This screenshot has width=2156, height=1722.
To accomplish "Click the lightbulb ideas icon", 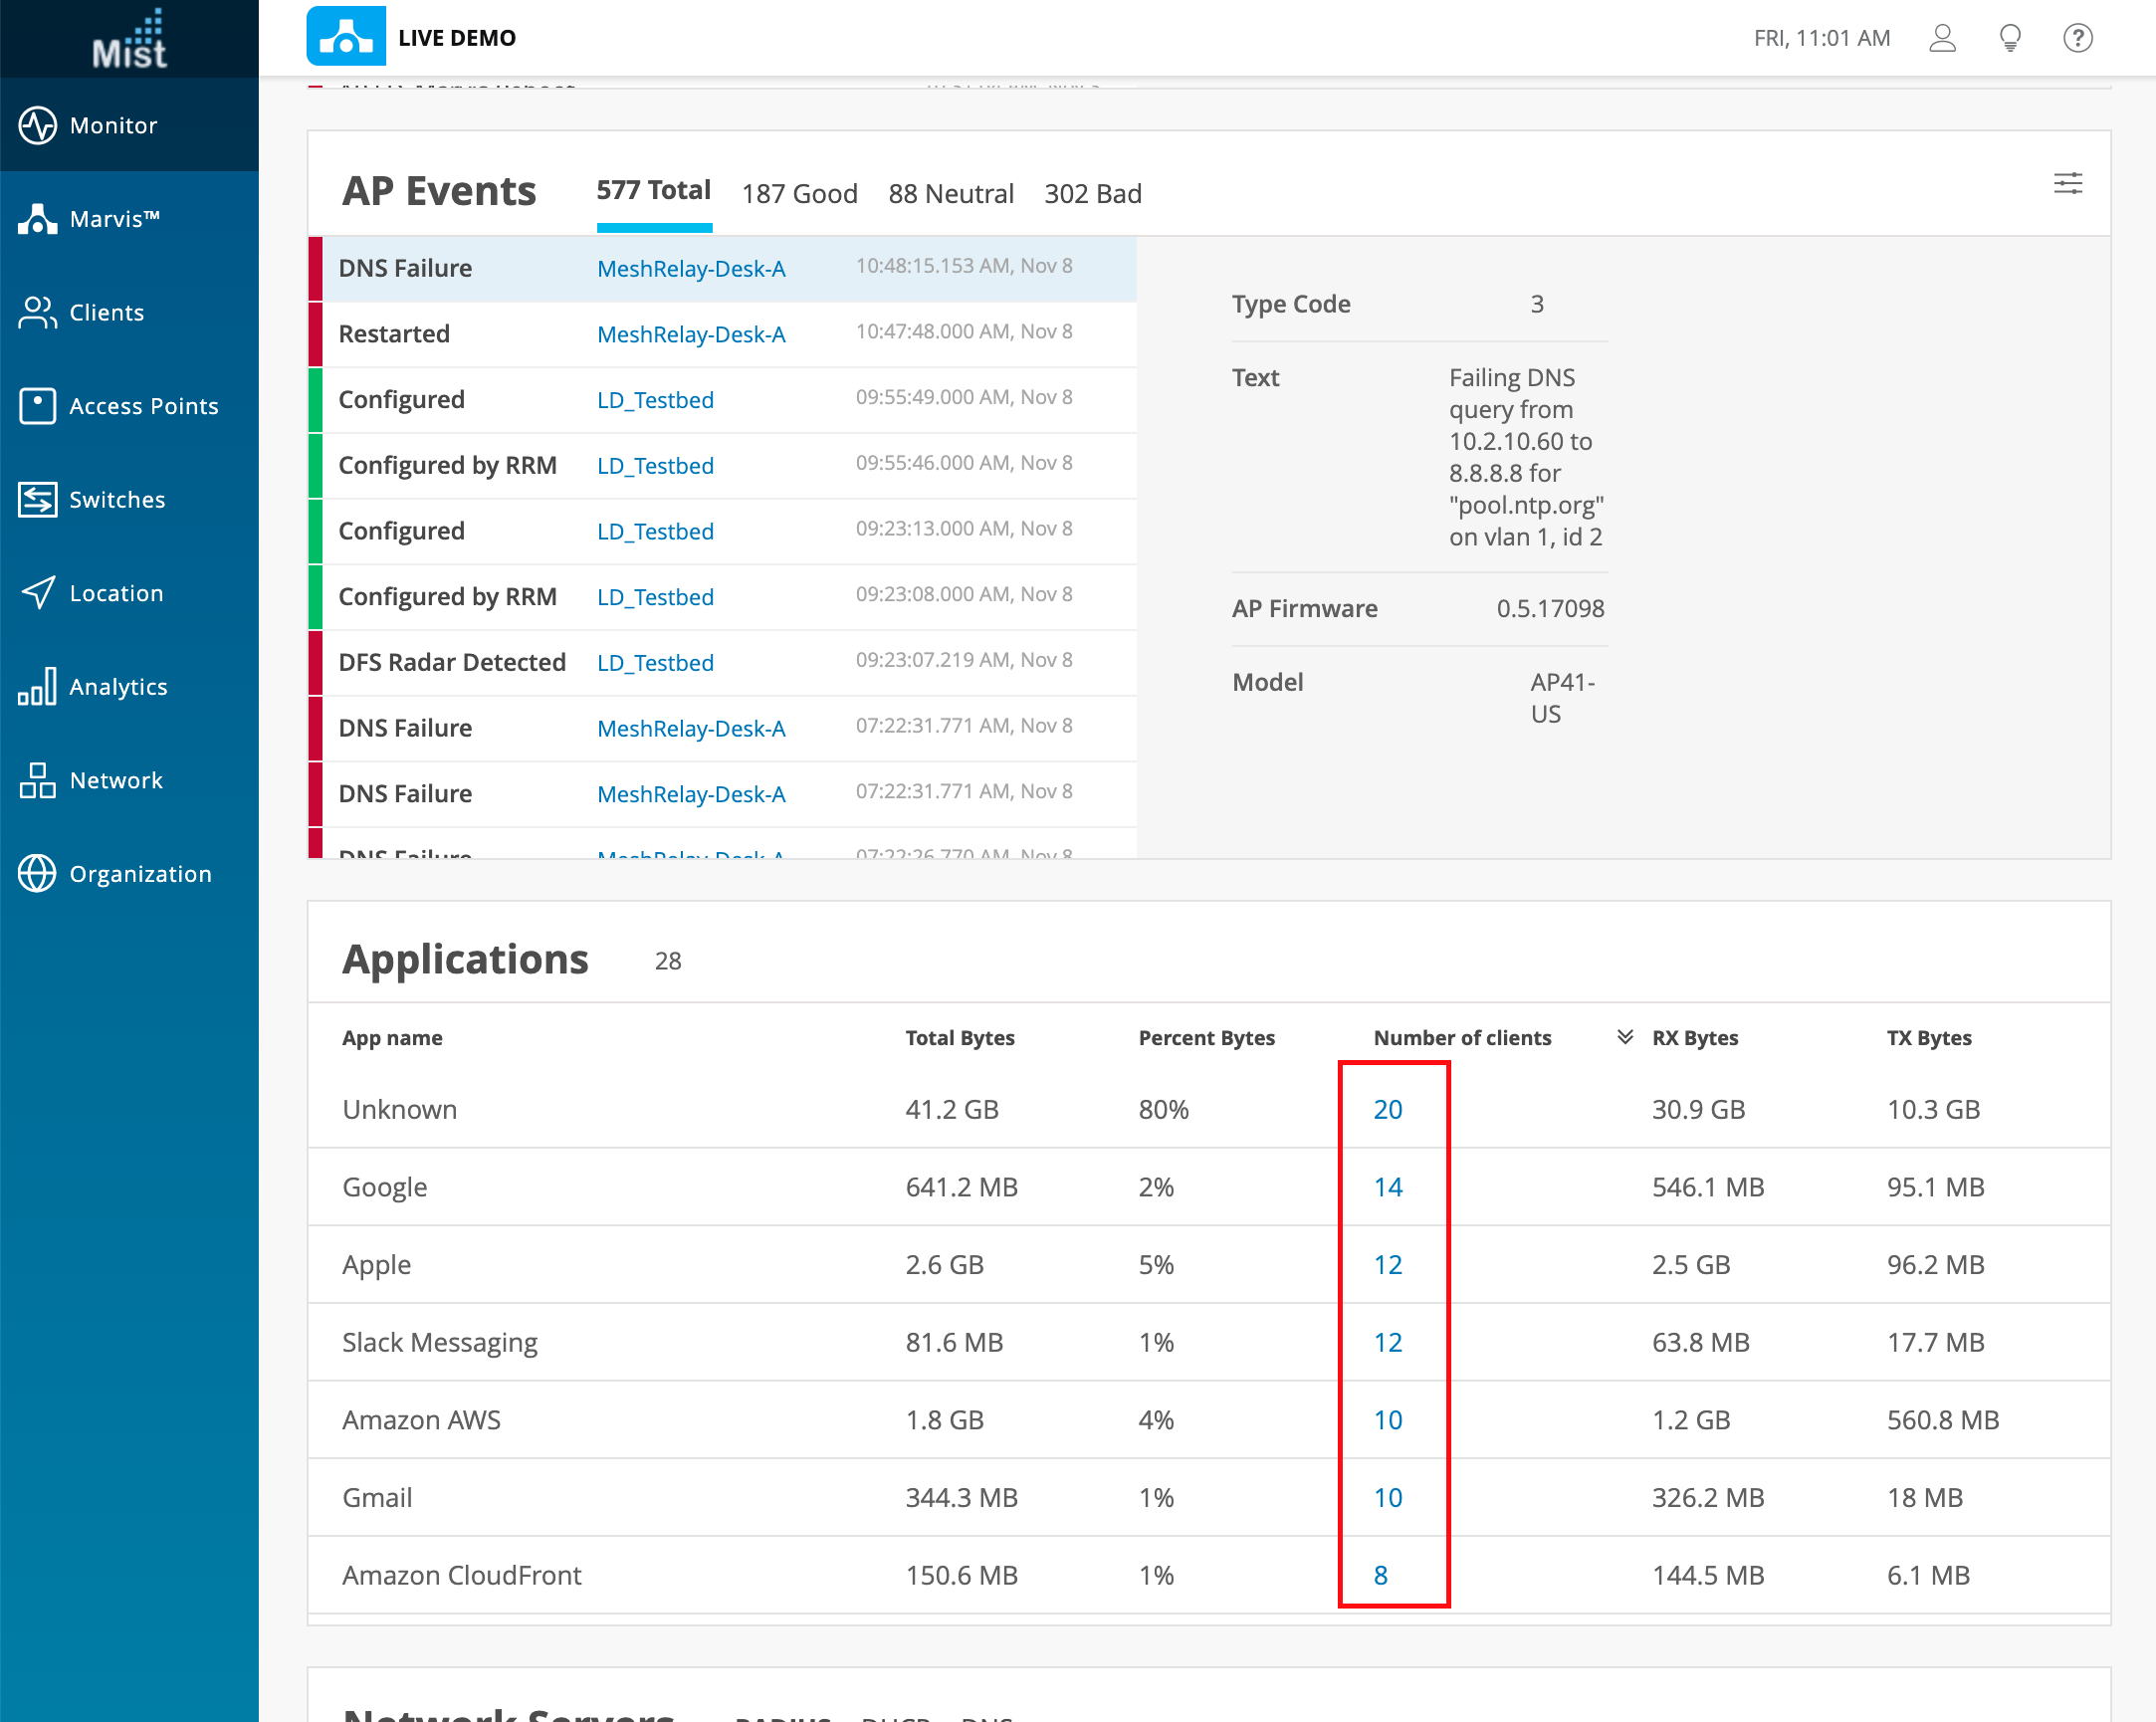I will [2010, 38].
